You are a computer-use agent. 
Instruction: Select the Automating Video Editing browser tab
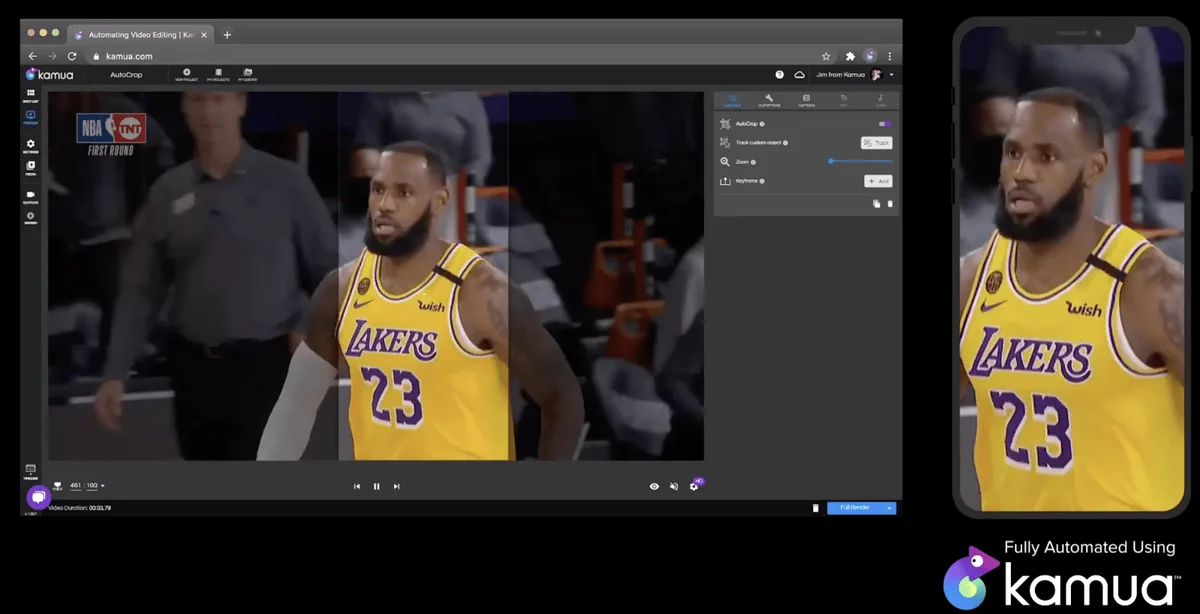coord(142,34)
